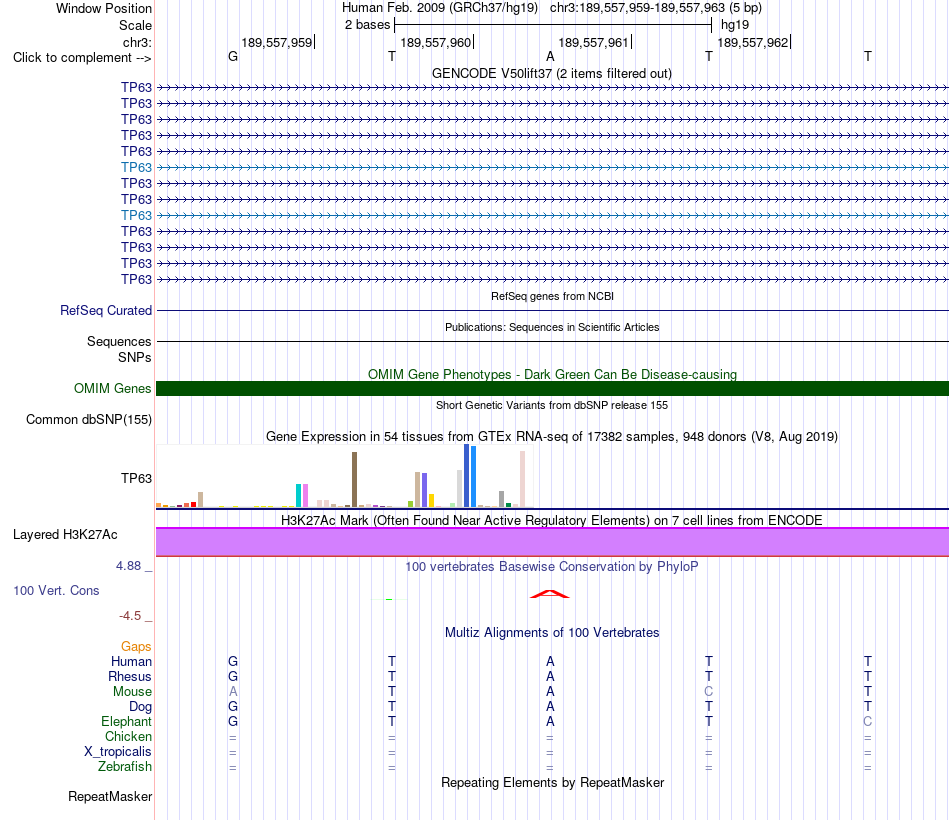
Task: Select the Mouse alignment row label
Action: [132, 692]
